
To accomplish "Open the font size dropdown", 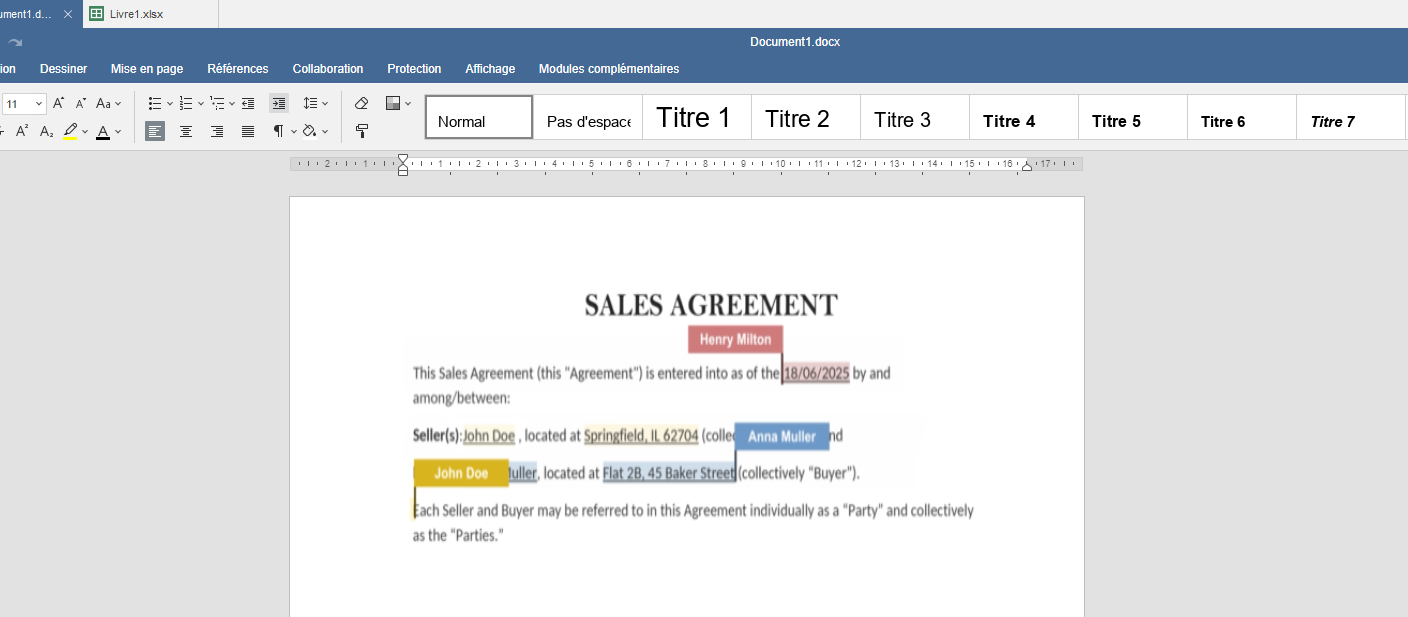I will (x=39, y=103).
